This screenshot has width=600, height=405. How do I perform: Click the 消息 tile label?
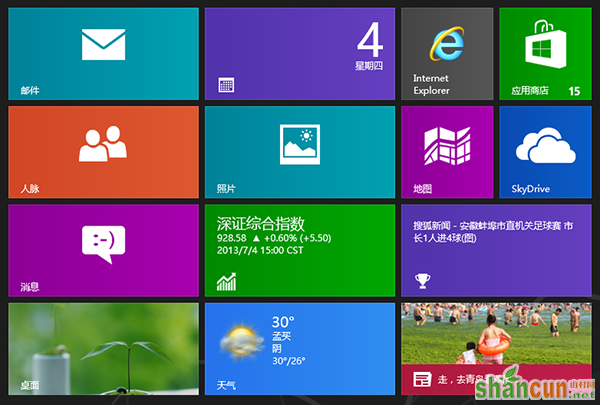(x=30, y=287)
